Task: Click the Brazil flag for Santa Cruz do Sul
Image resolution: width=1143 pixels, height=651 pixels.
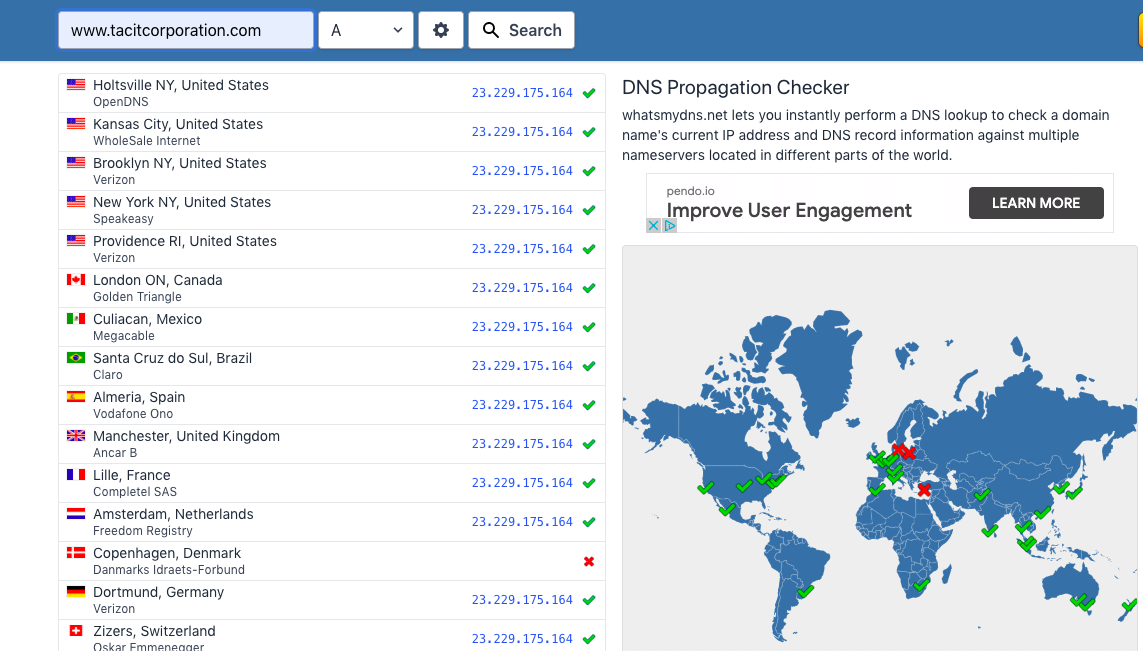Action: tap(76, 358)
